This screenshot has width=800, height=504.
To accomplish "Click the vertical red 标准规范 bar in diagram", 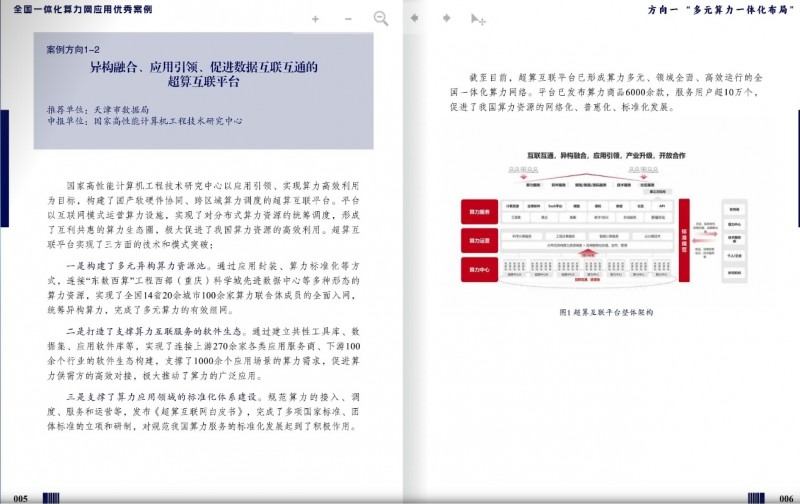I will click(684, 240).
